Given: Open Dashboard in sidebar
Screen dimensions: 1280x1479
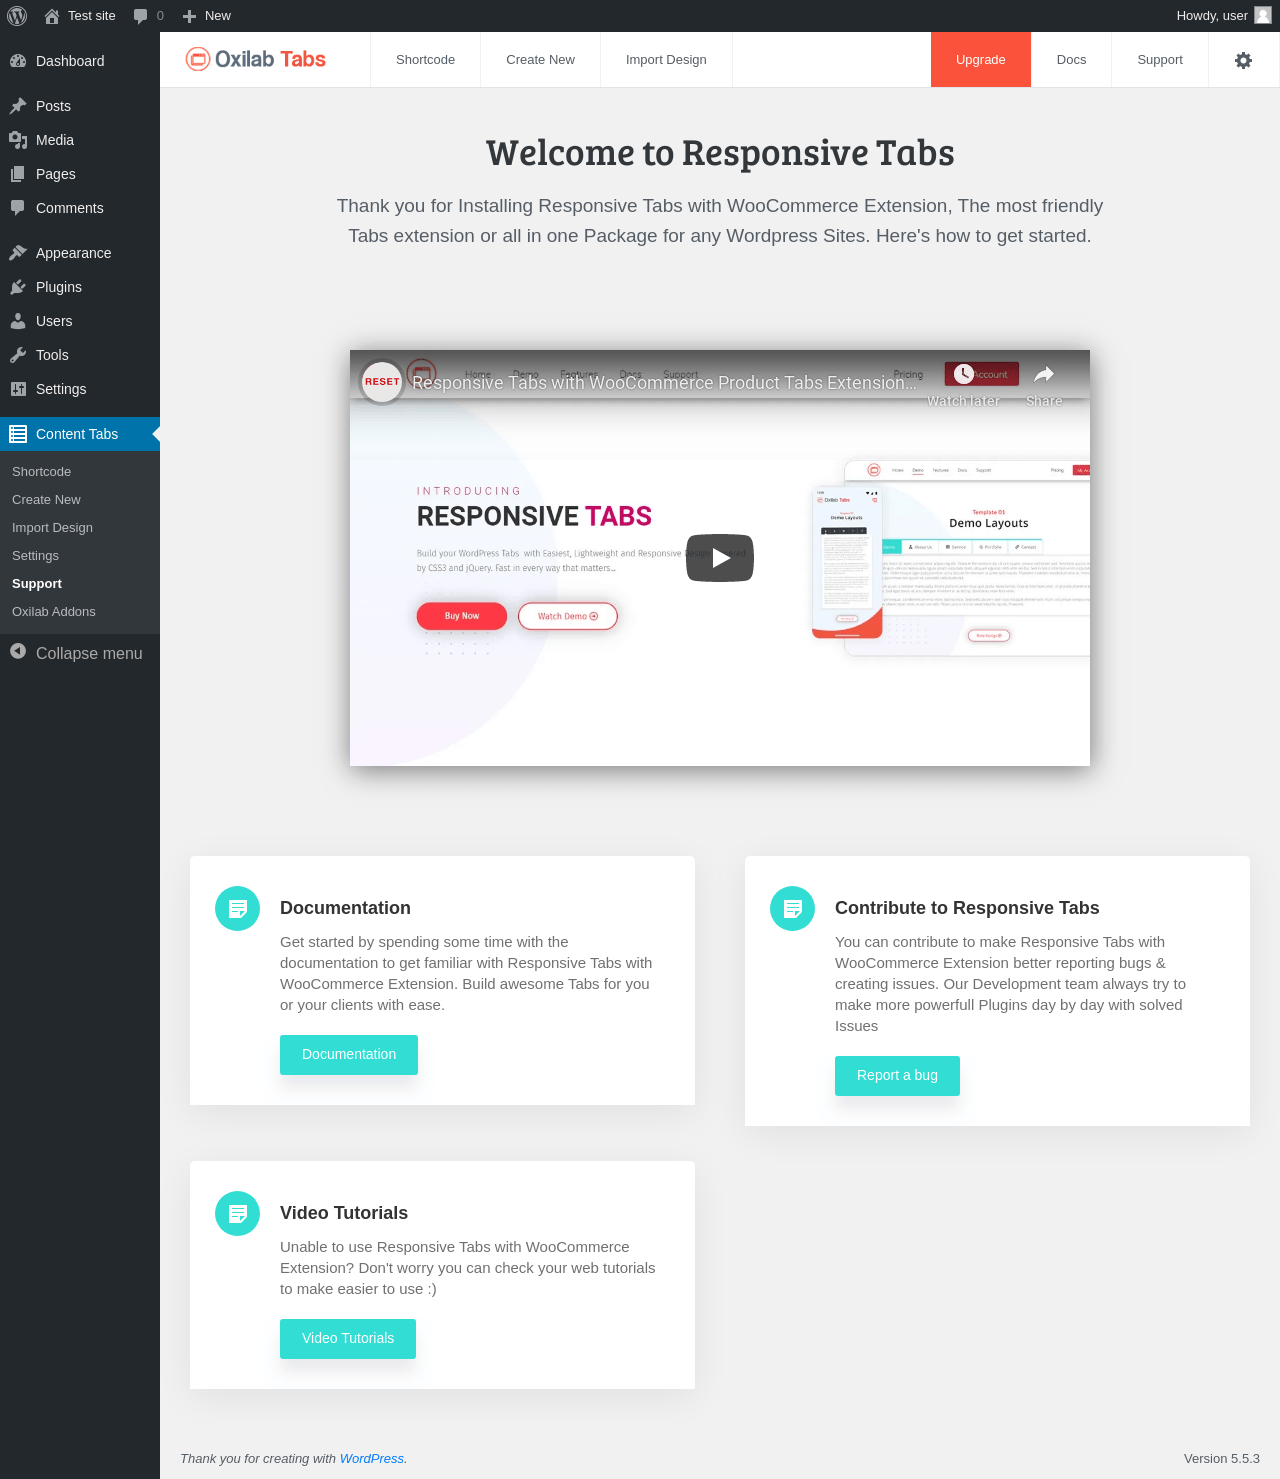Looking at the screenshot, I should click(x=80, y=61).
